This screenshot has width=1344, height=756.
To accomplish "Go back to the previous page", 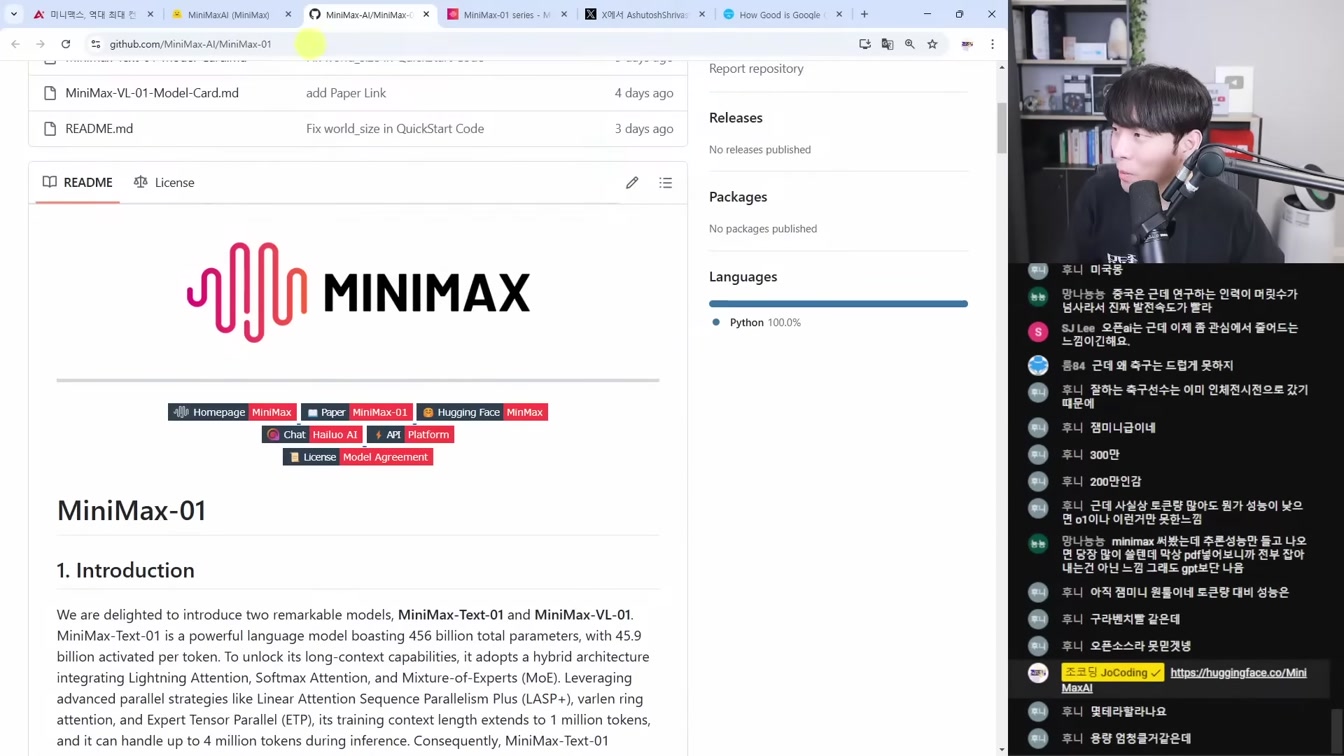I will (15, 44).
